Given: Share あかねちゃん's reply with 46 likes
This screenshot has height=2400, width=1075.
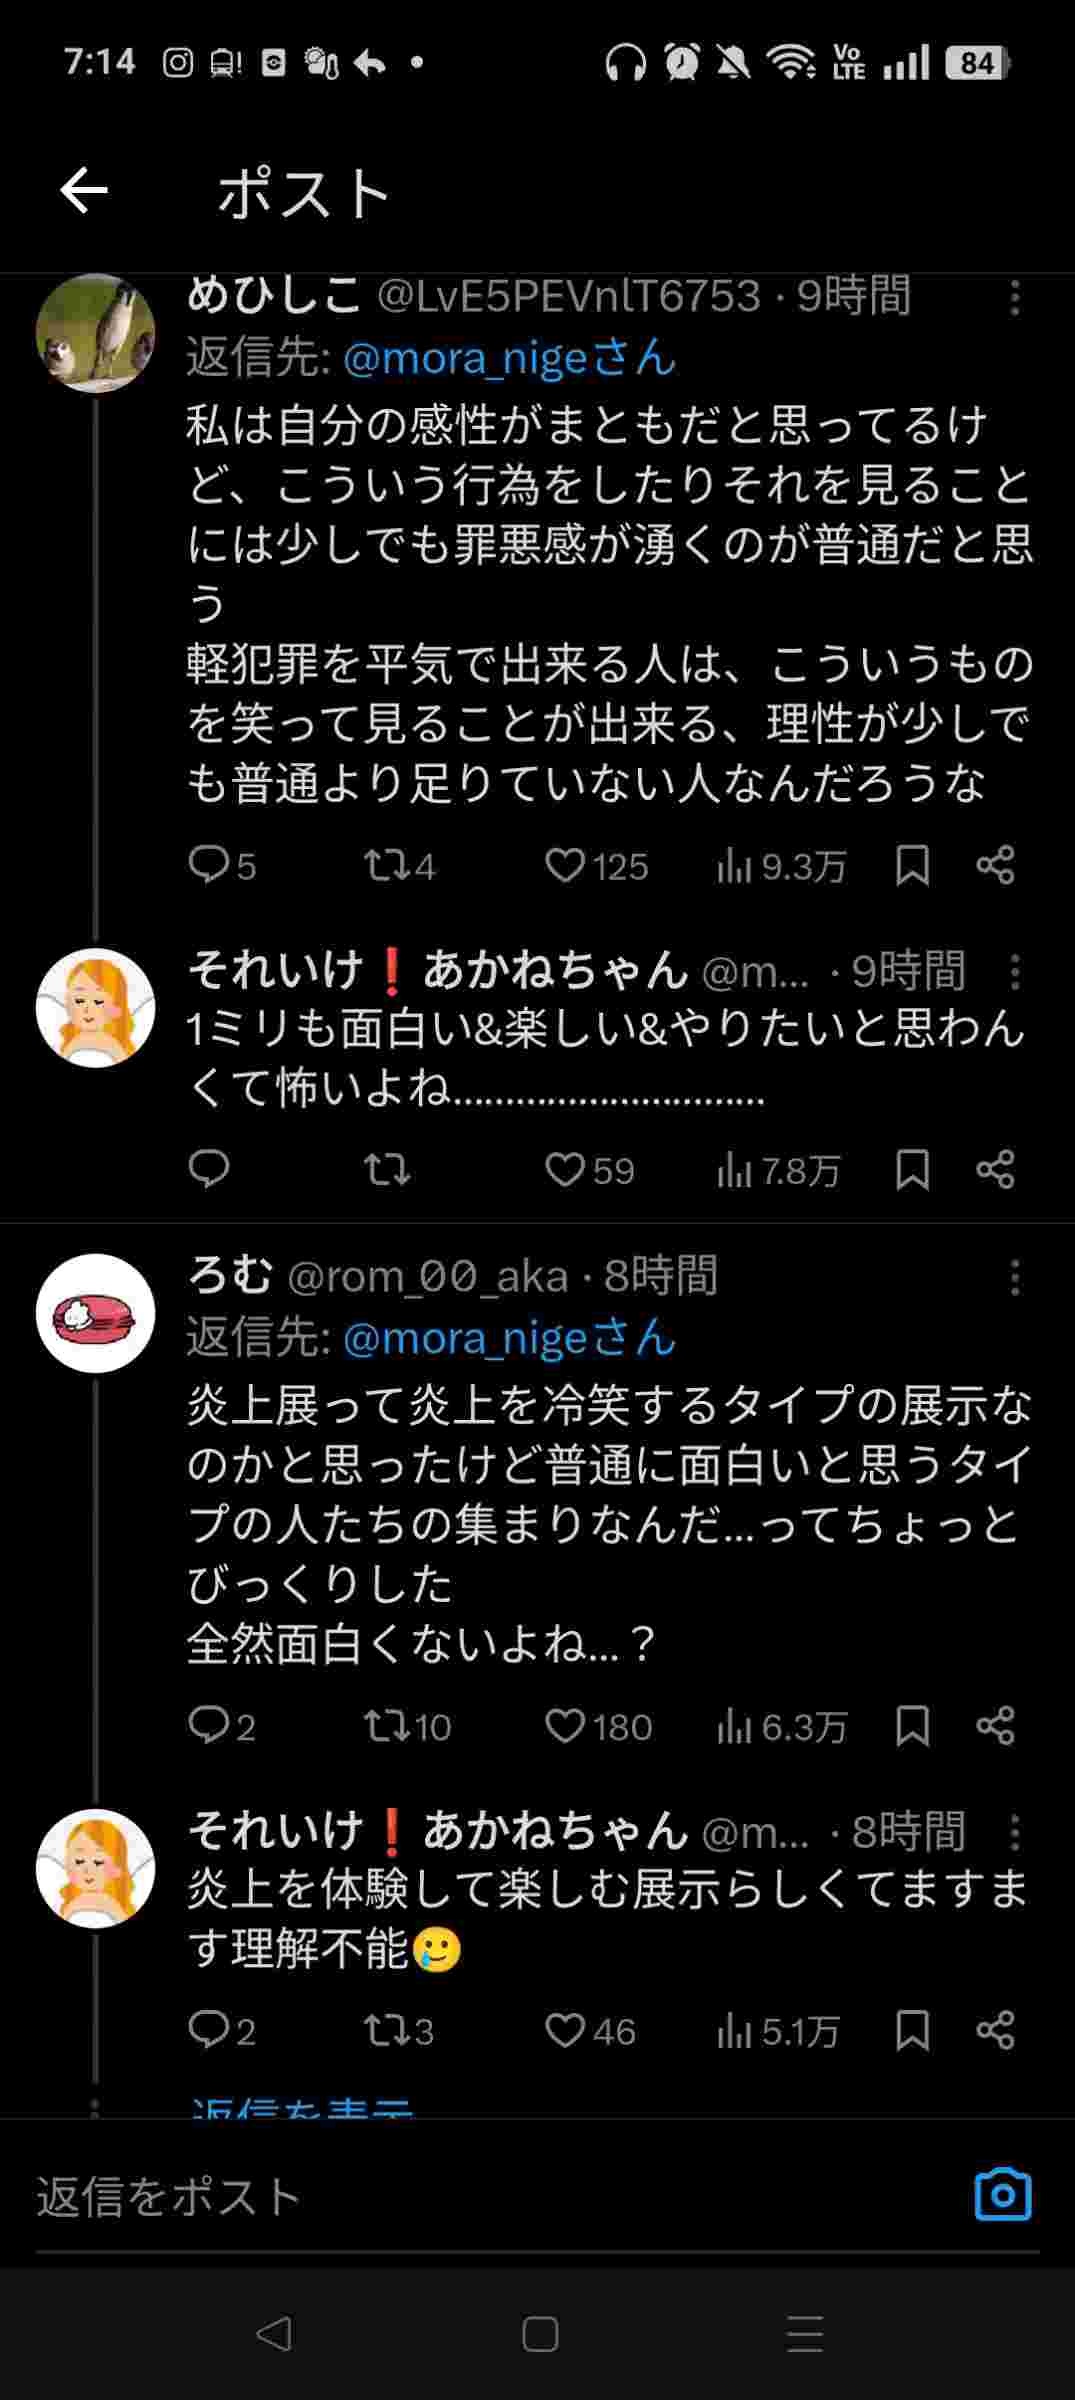Looking at the screenshot, I should 995,2031.
